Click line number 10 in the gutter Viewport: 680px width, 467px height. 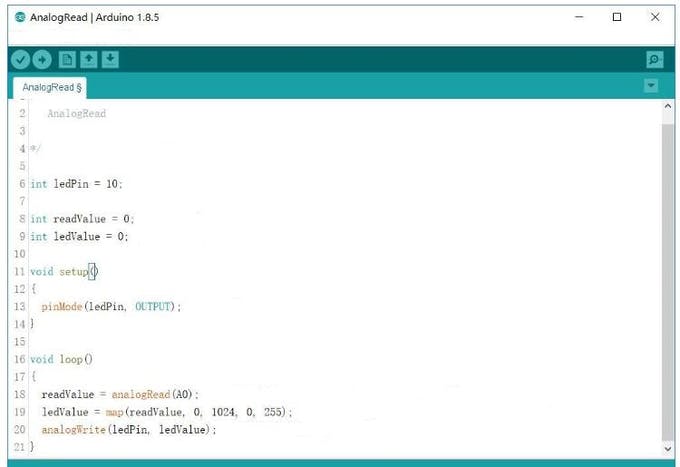tap(20, 254)
